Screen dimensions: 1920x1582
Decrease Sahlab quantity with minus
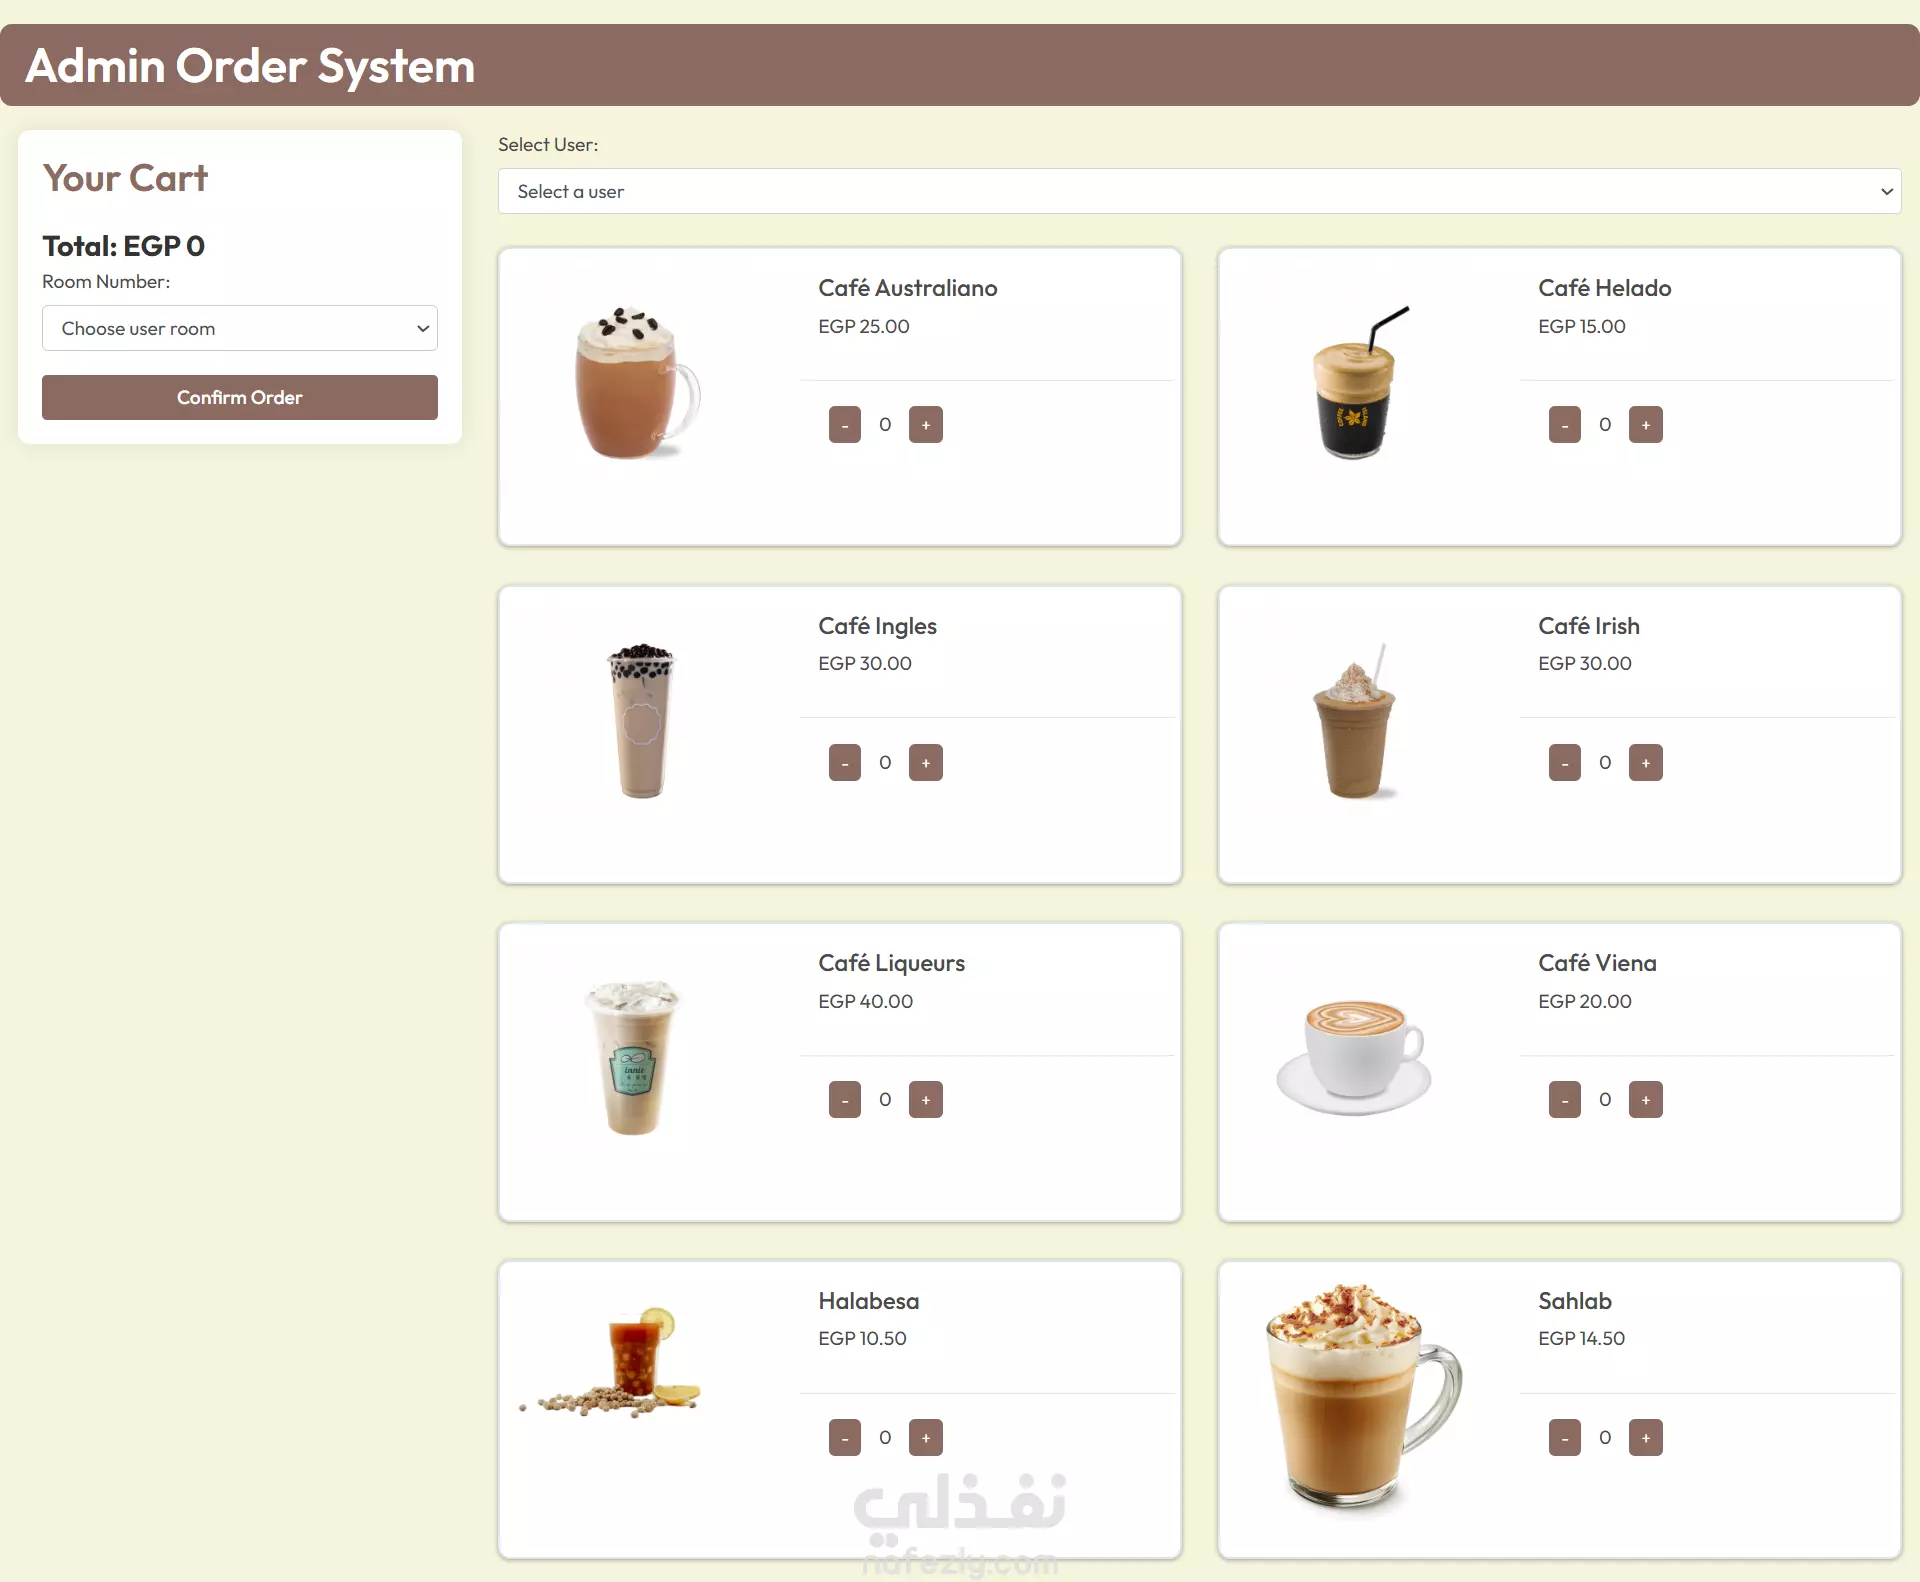1565,1438
